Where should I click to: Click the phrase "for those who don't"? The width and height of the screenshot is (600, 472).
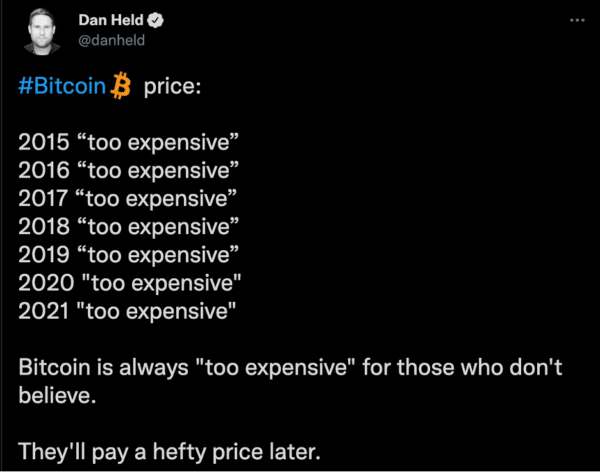pyautogui.click(x=462, y=367)
